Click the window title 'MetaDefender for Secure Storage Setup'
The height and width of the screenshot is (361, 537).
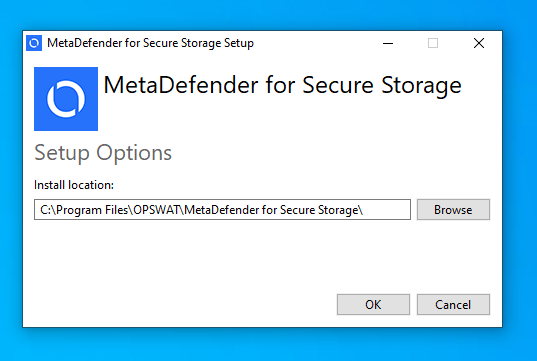(x=150, y=43)
